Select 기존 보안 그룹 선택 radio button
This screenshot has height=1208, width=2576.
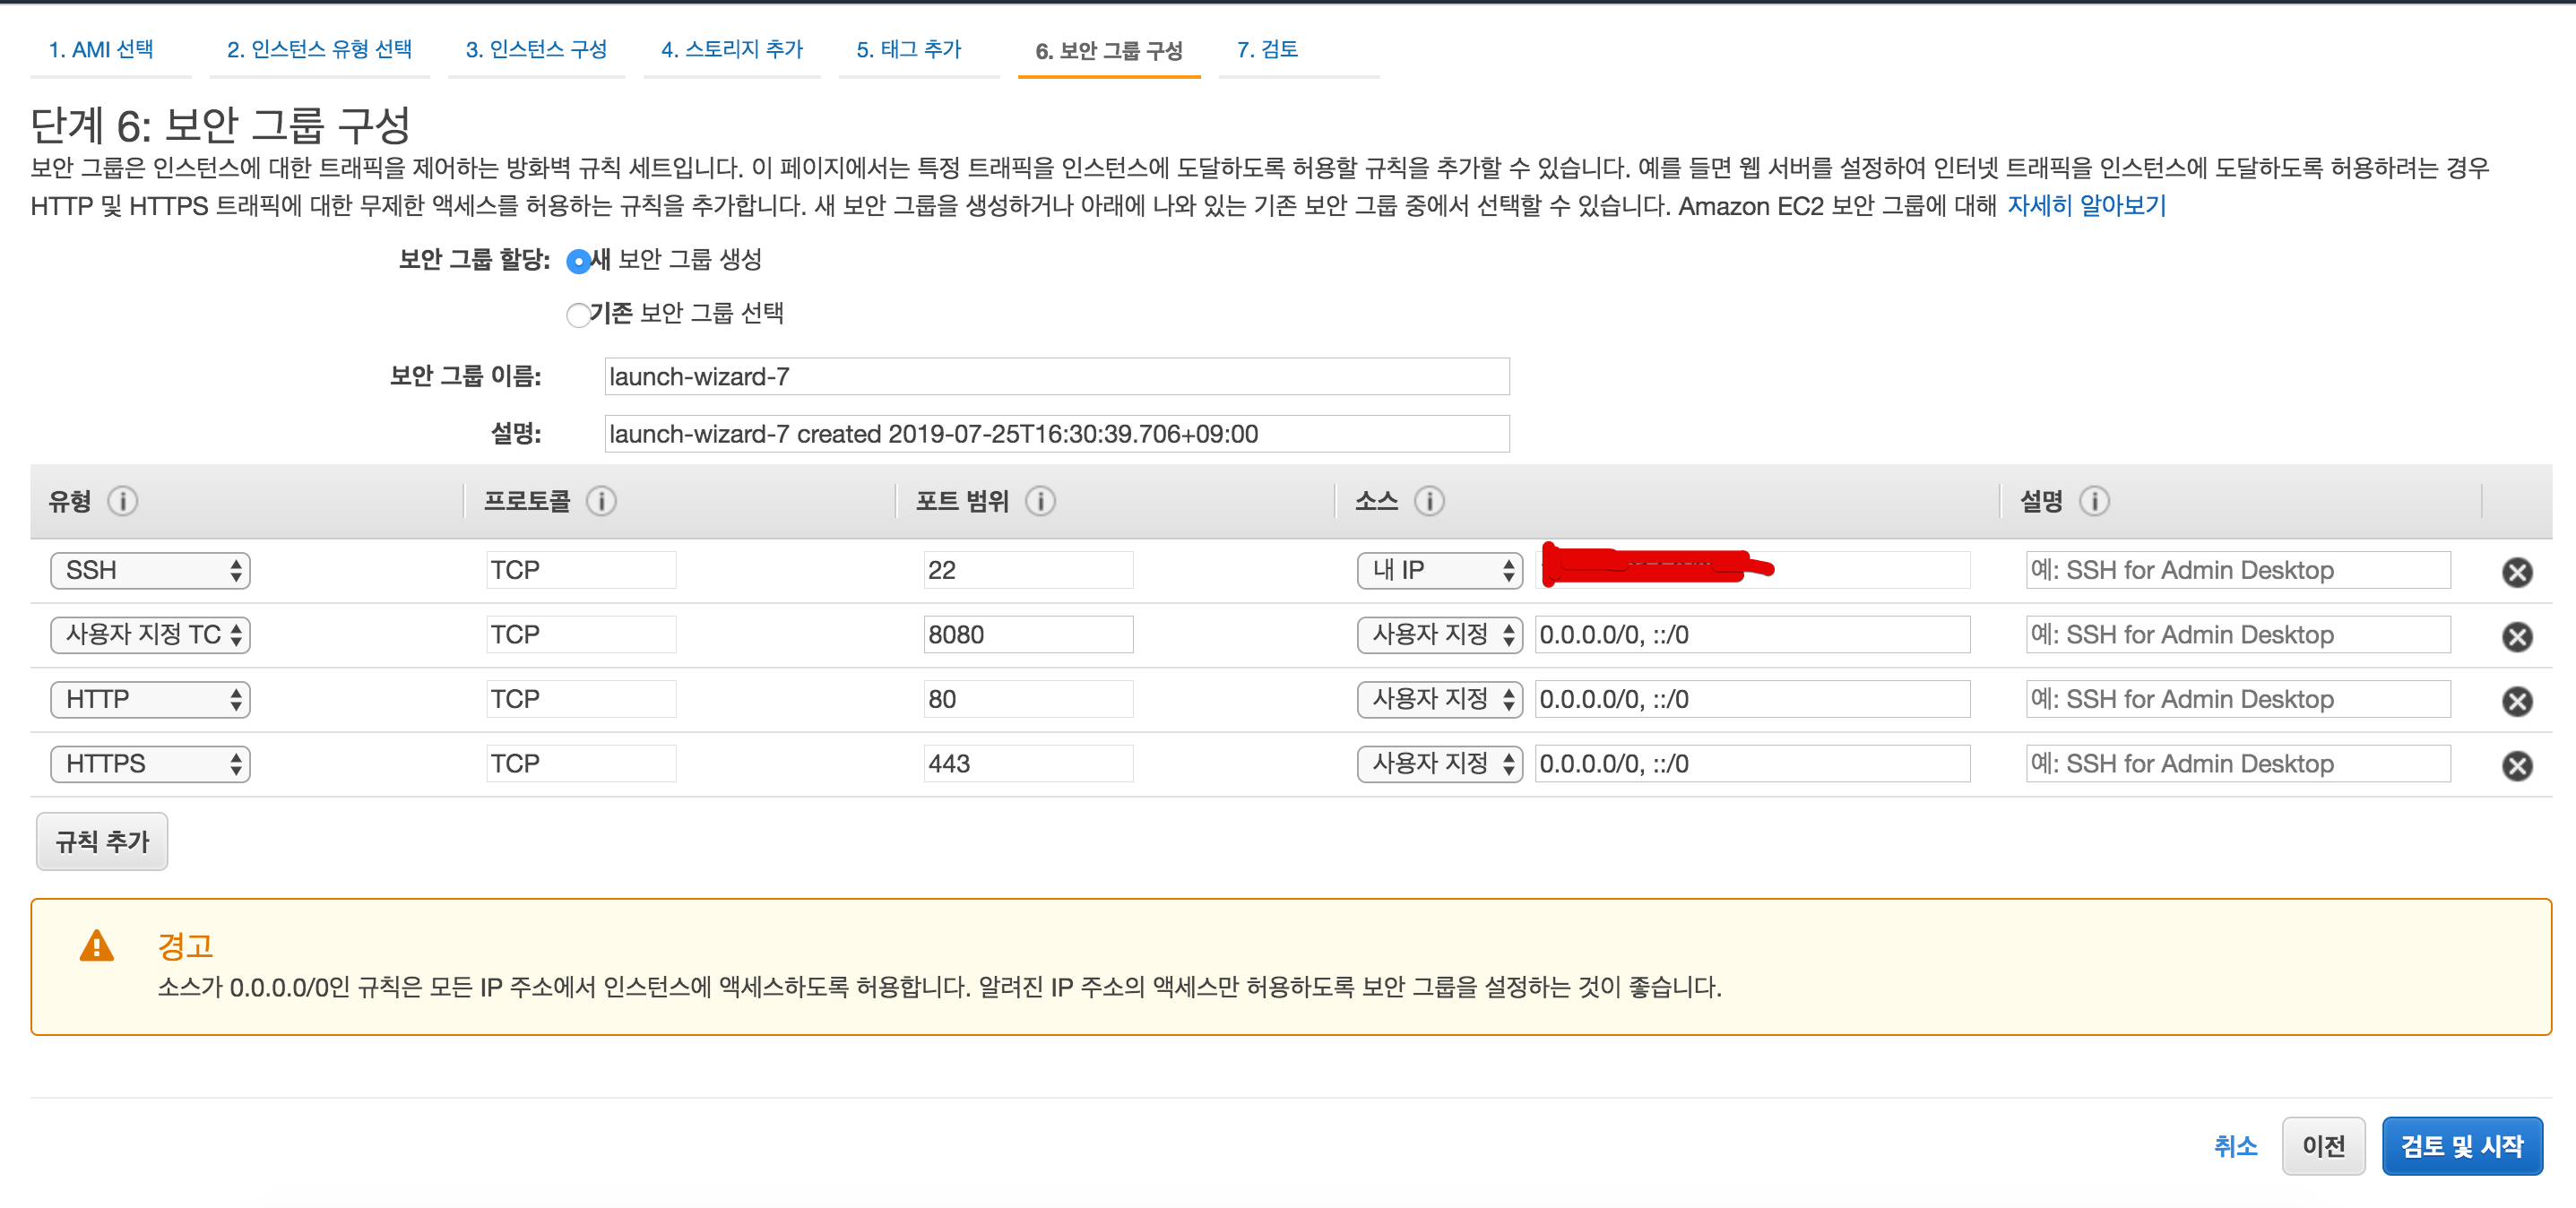tap(578, 316)
